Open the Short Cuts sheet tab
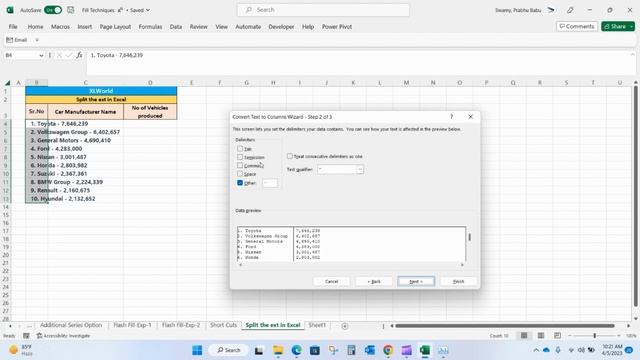The width and height of the screenshot is (640, 360). (x=223, y=325)
